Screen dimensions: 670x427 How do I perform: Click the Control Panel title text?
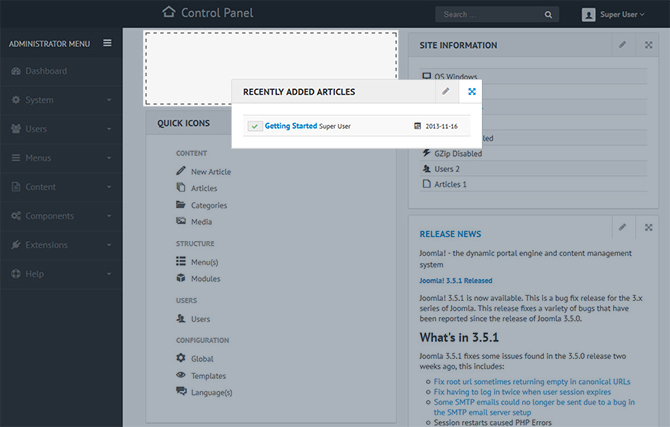(x=217, y=13)
